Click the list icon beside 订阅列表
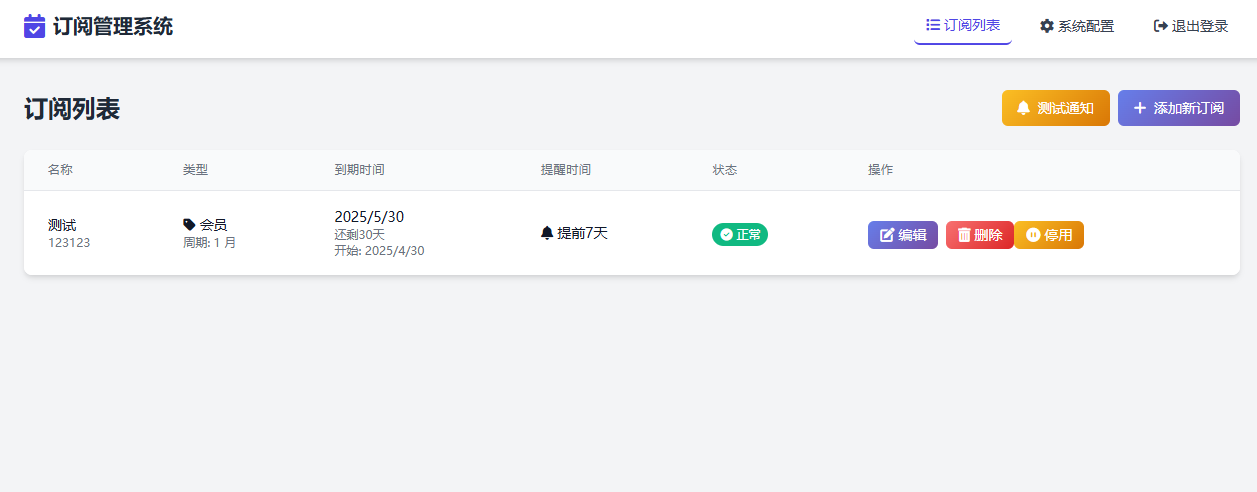Viewport: 1257px width, 492px height. click(932, 25)
